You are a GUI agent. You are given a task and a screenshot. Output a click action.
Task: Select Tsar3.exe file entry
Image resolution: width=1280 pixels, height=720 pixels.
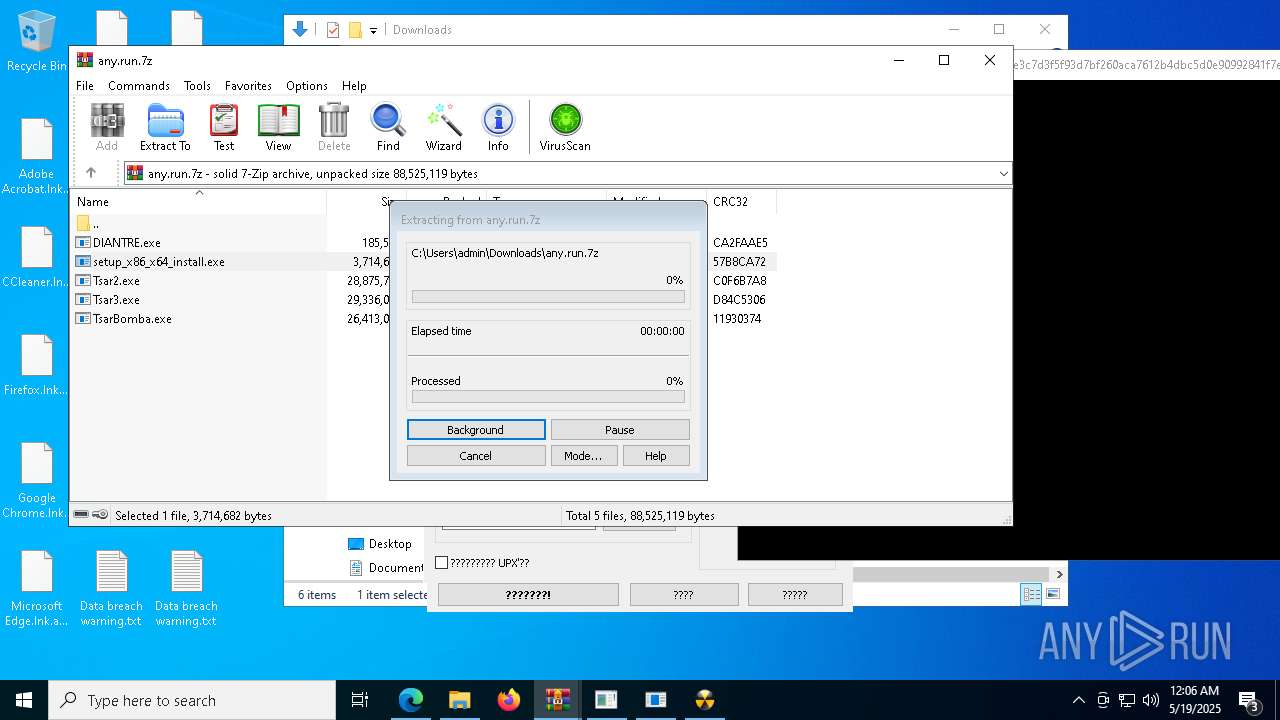117,300
